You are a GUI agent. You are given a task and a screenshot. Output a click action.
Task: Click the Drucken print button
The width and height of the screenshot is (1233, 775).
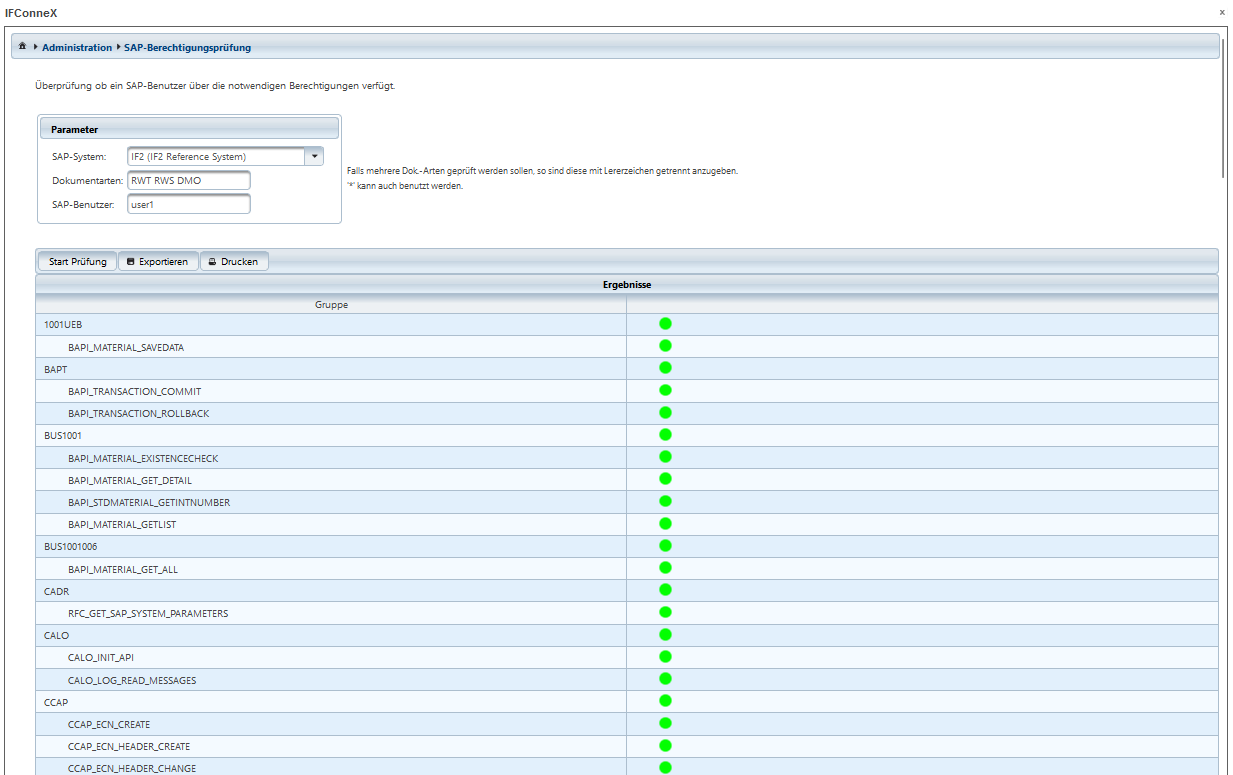[x=234, y=261]
